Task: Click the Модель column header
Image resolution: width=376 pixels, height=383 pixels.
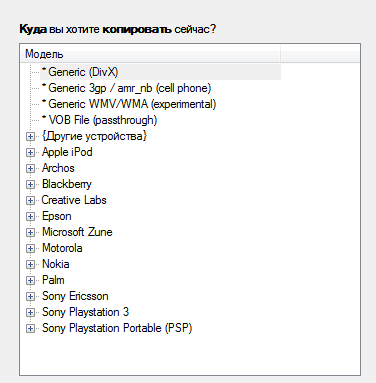Action: click(x=150, y=54)
